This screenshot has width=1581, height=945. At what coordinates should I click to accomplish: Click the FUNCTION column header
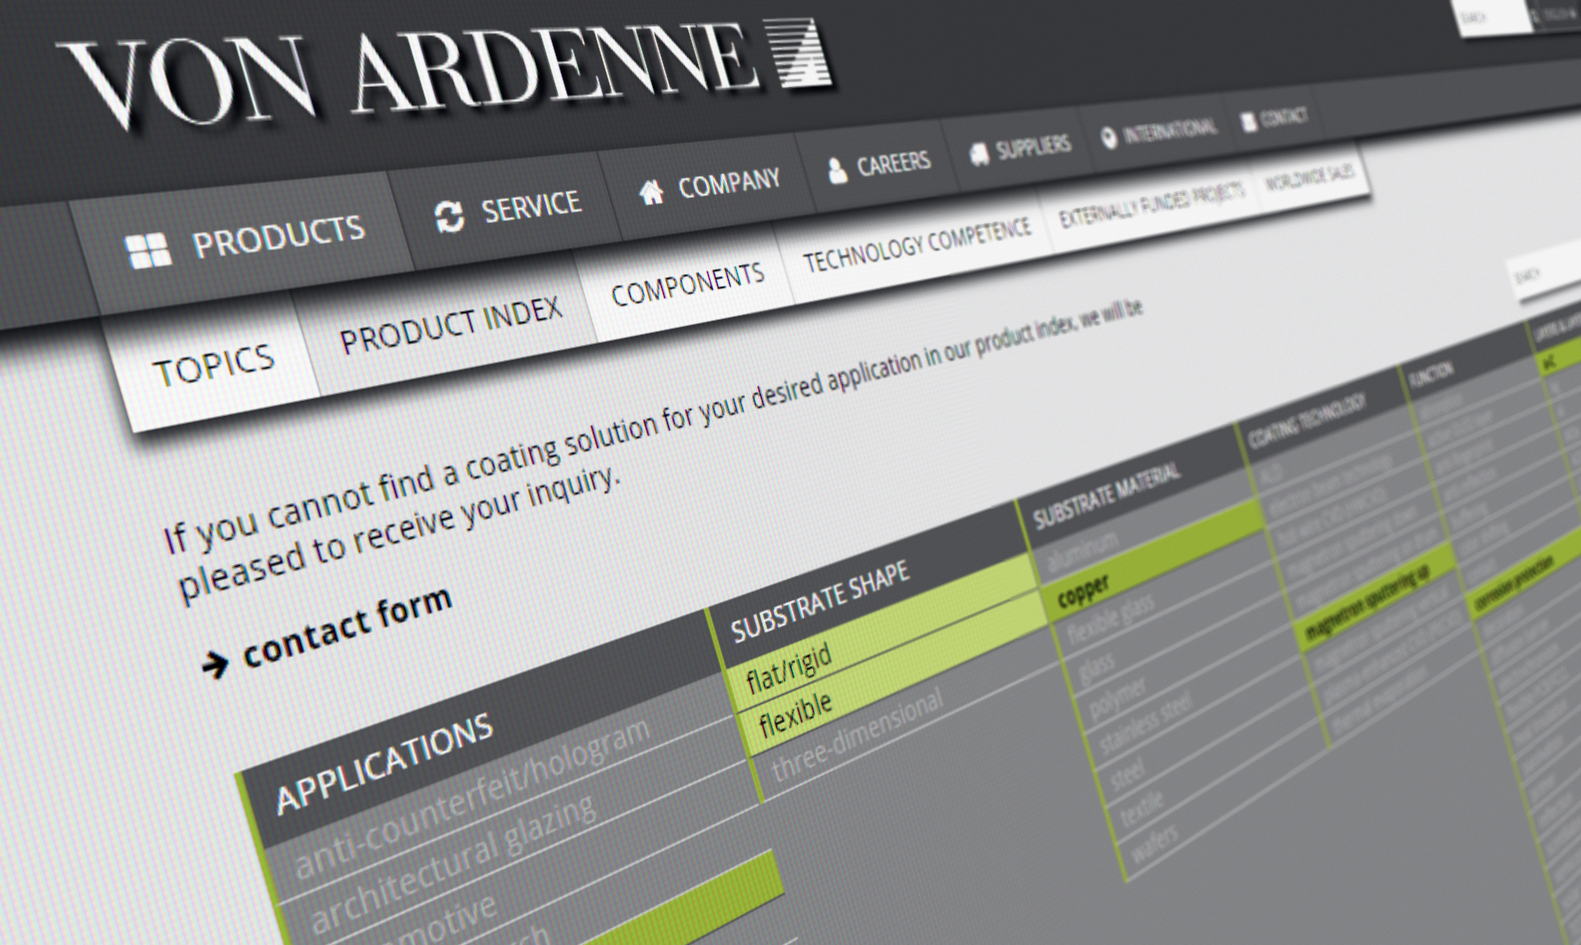tap(1431, 374)
